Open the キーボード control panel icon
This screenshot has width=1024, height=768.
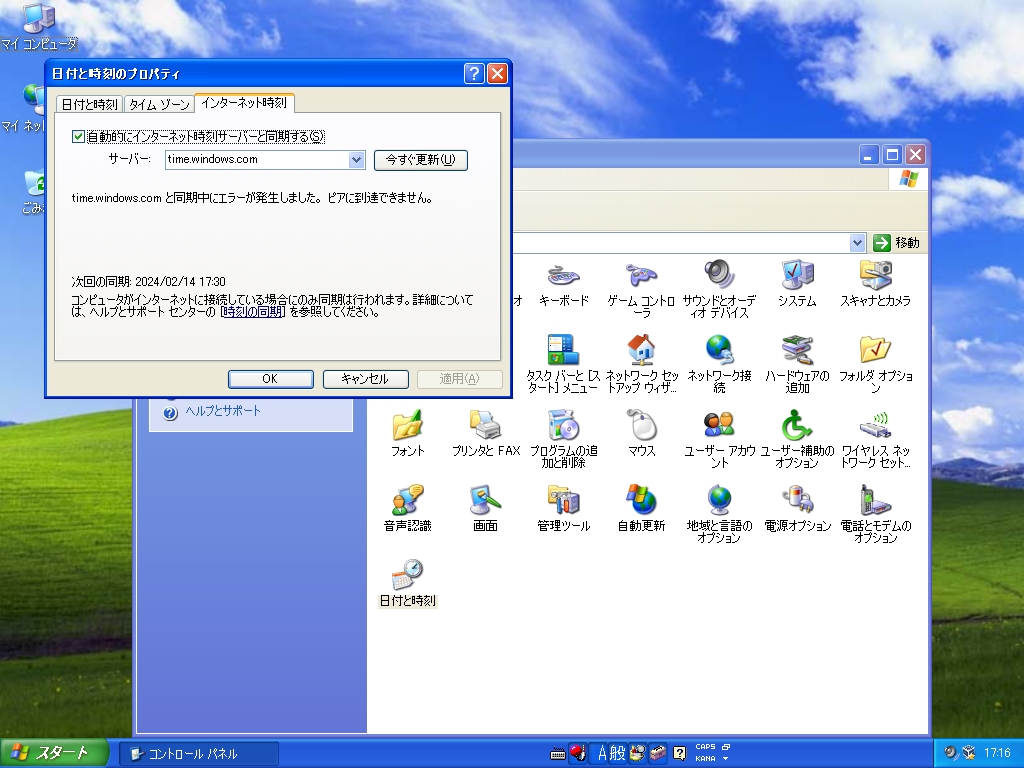pyautogui.click(x=563, y=285)
